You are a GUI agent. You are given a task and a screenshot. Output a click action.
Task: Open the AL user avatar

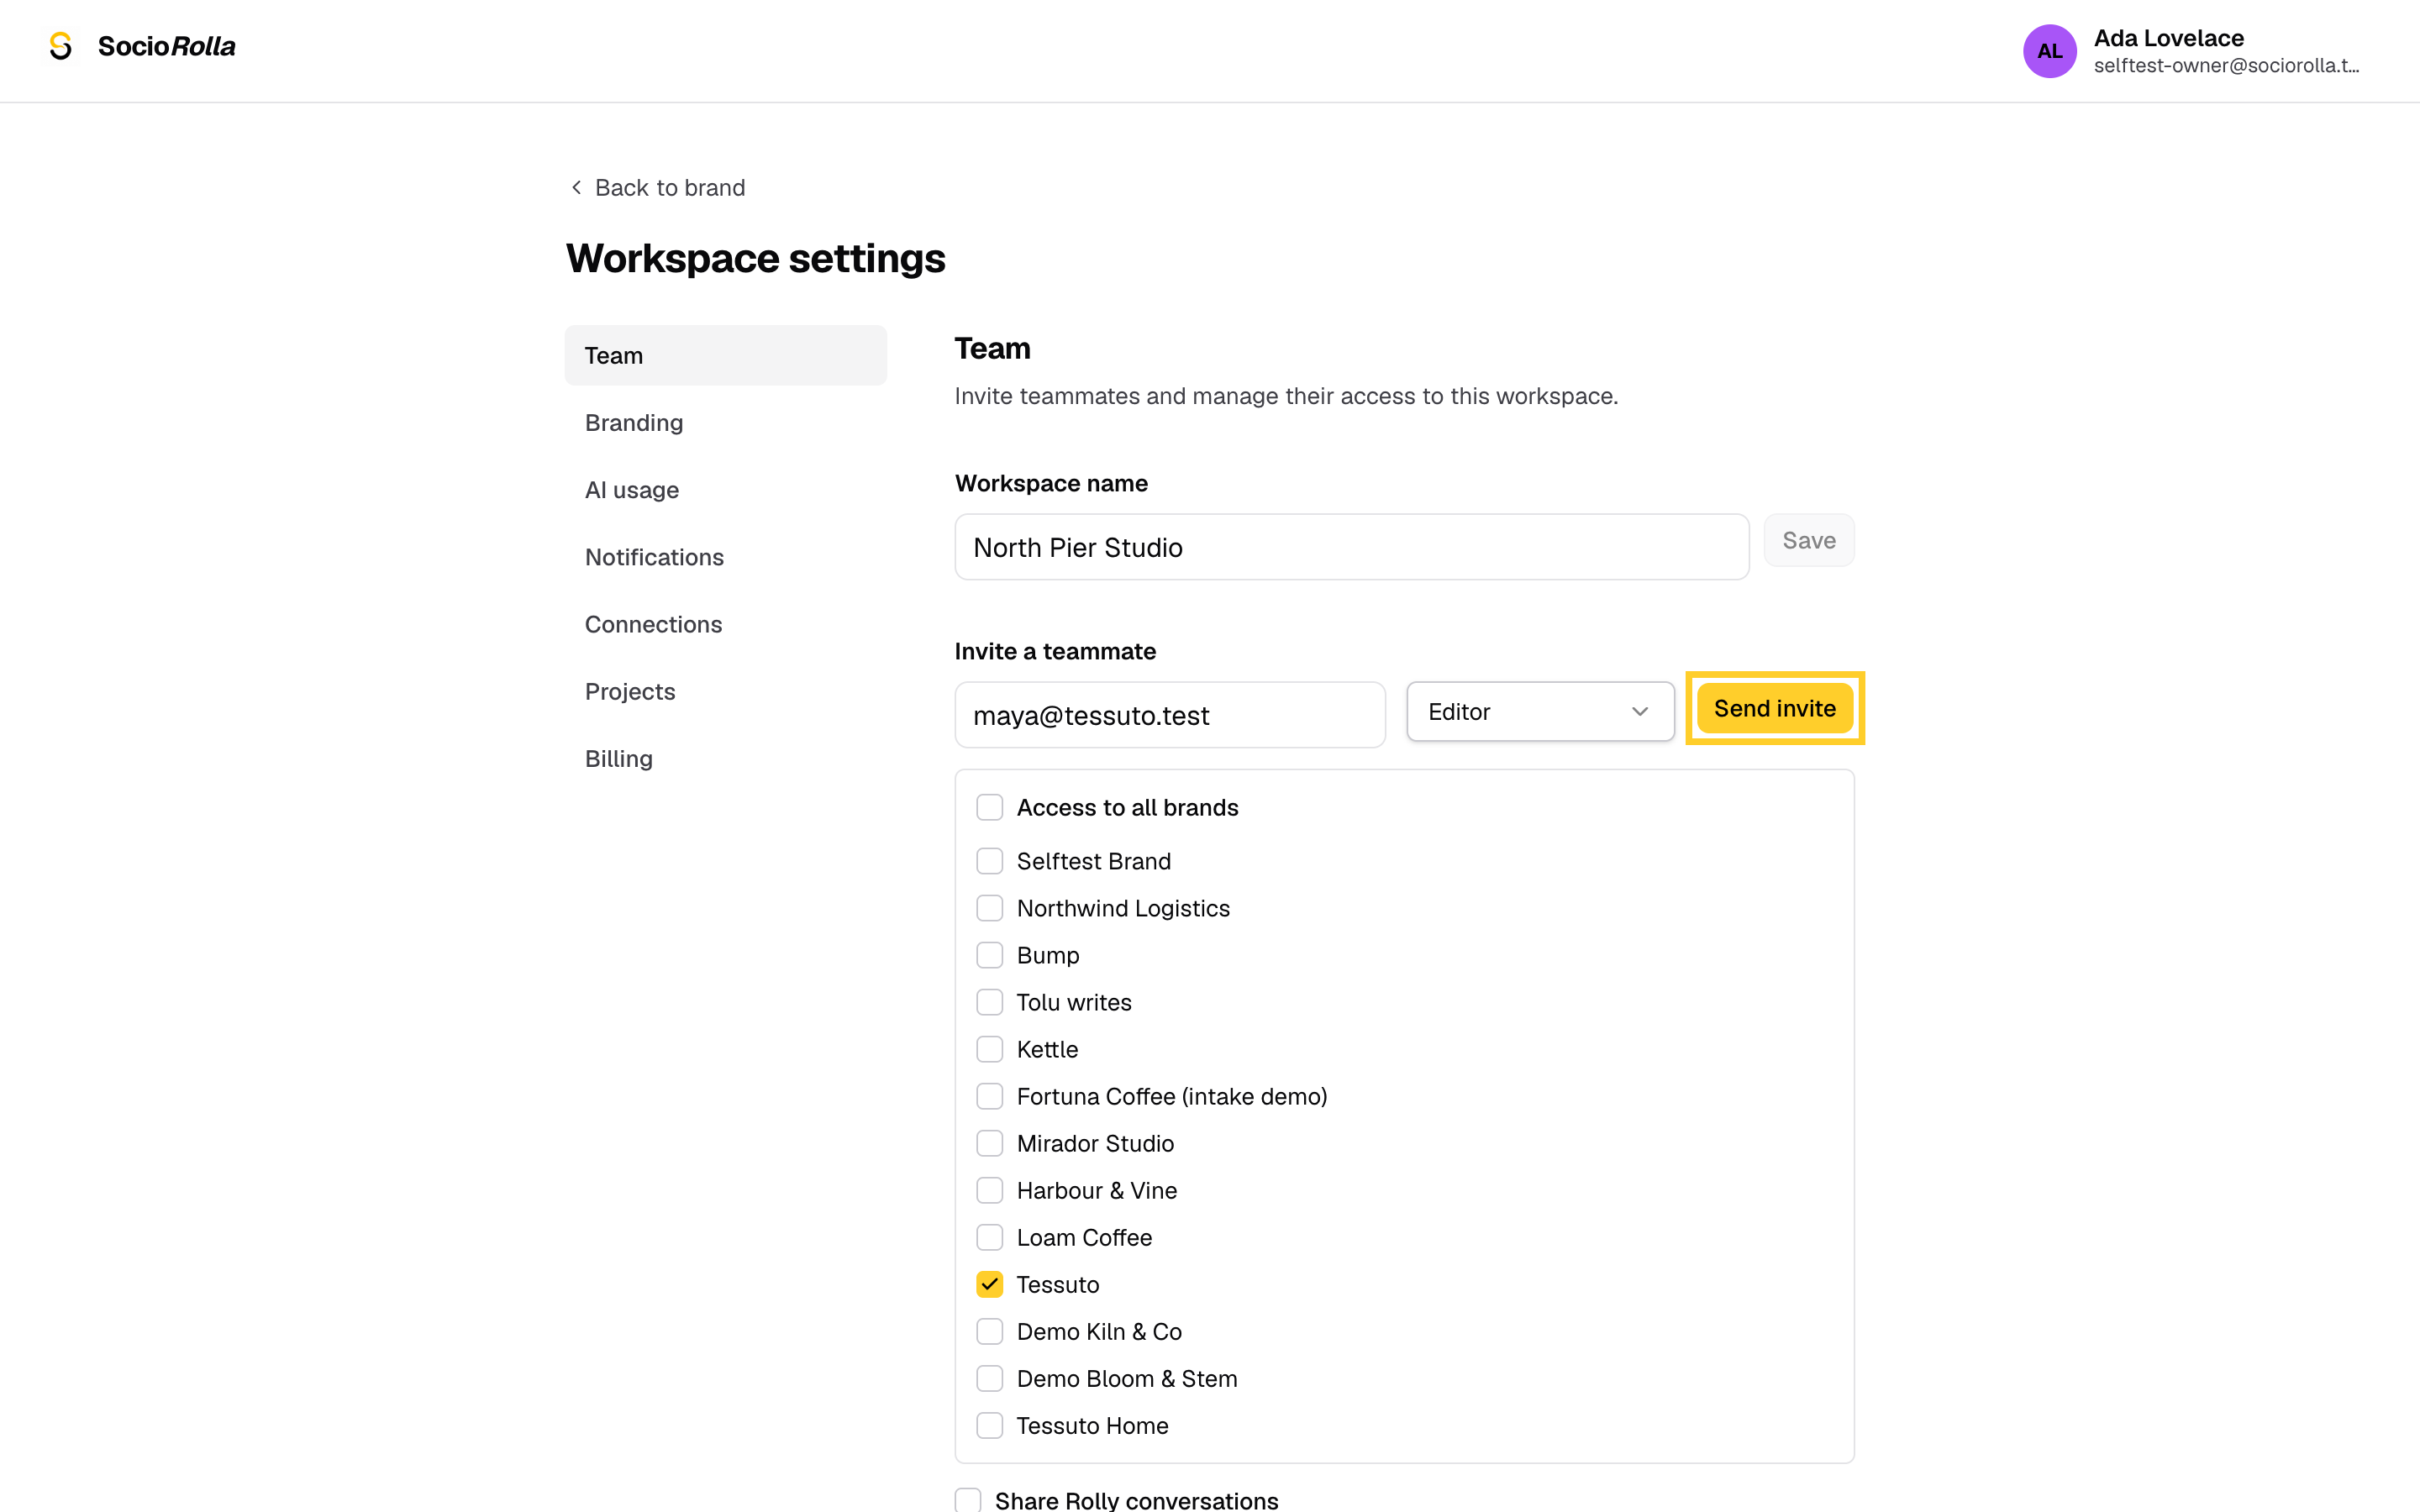click(2049, 51)
